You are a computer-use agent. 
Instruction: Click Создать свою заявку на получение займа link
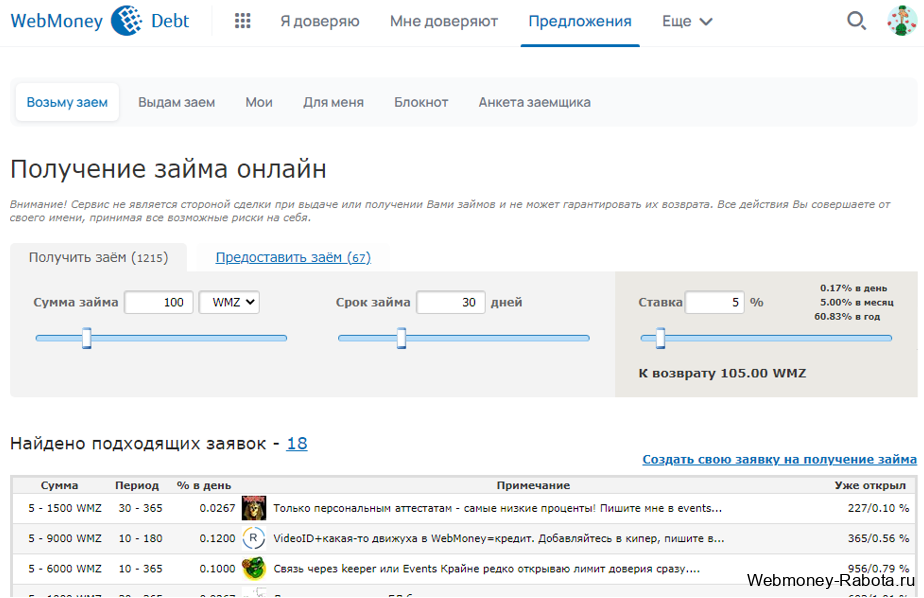point(780,459)
